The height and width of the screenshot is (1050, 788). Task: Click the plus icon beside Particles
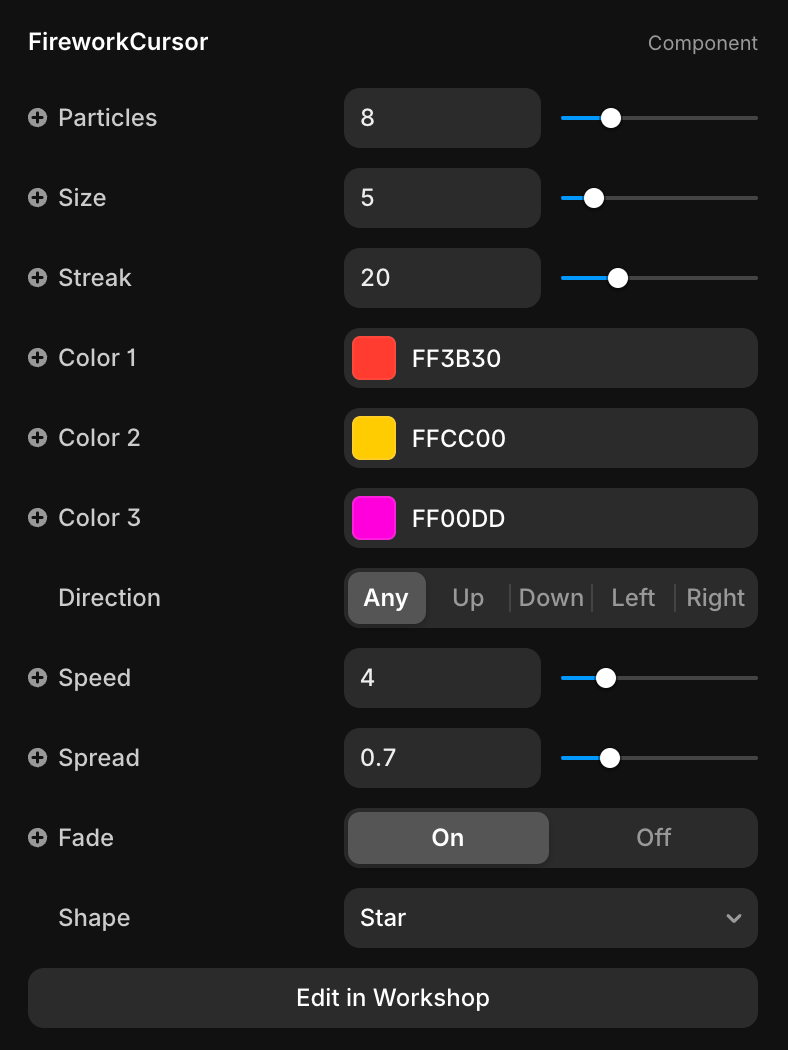pyautogui.click(x=37, y=118)
